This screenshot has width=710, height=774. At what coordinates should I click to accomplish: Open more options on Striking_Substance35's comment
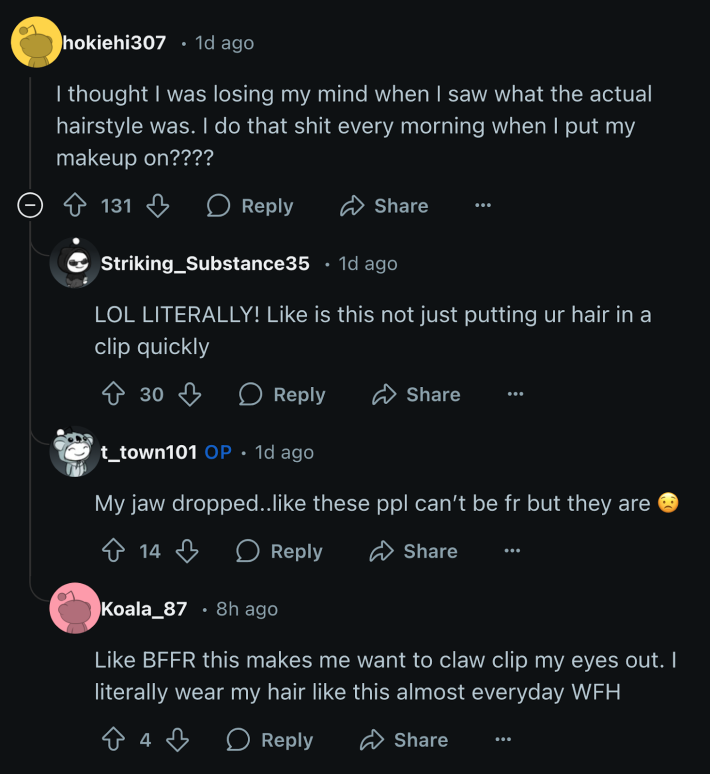point(515,395)
